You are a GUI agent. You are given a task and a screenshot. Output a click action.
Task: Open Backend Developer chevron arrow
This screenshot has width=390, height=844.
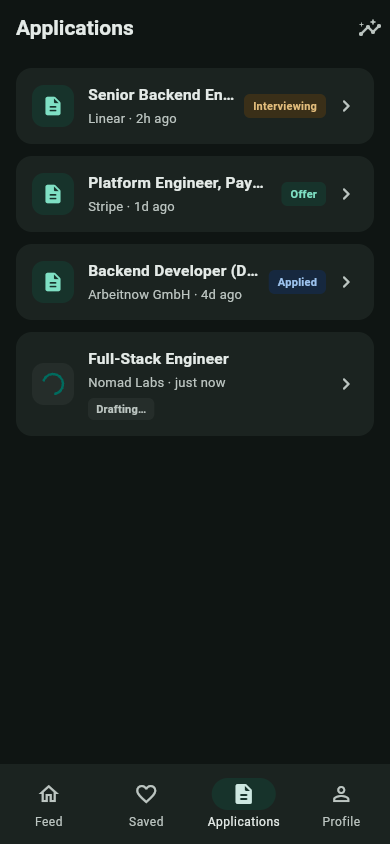click(346, 282)
